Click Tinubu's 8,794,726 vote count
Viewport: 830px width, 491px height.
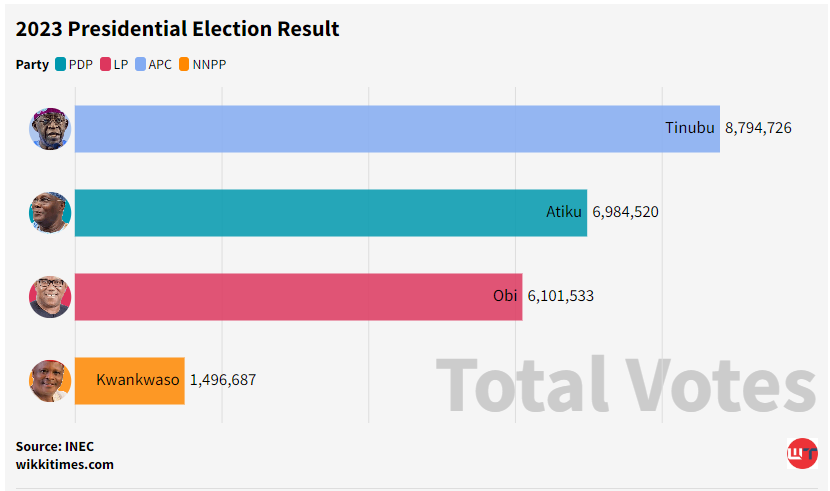[758, 128]
